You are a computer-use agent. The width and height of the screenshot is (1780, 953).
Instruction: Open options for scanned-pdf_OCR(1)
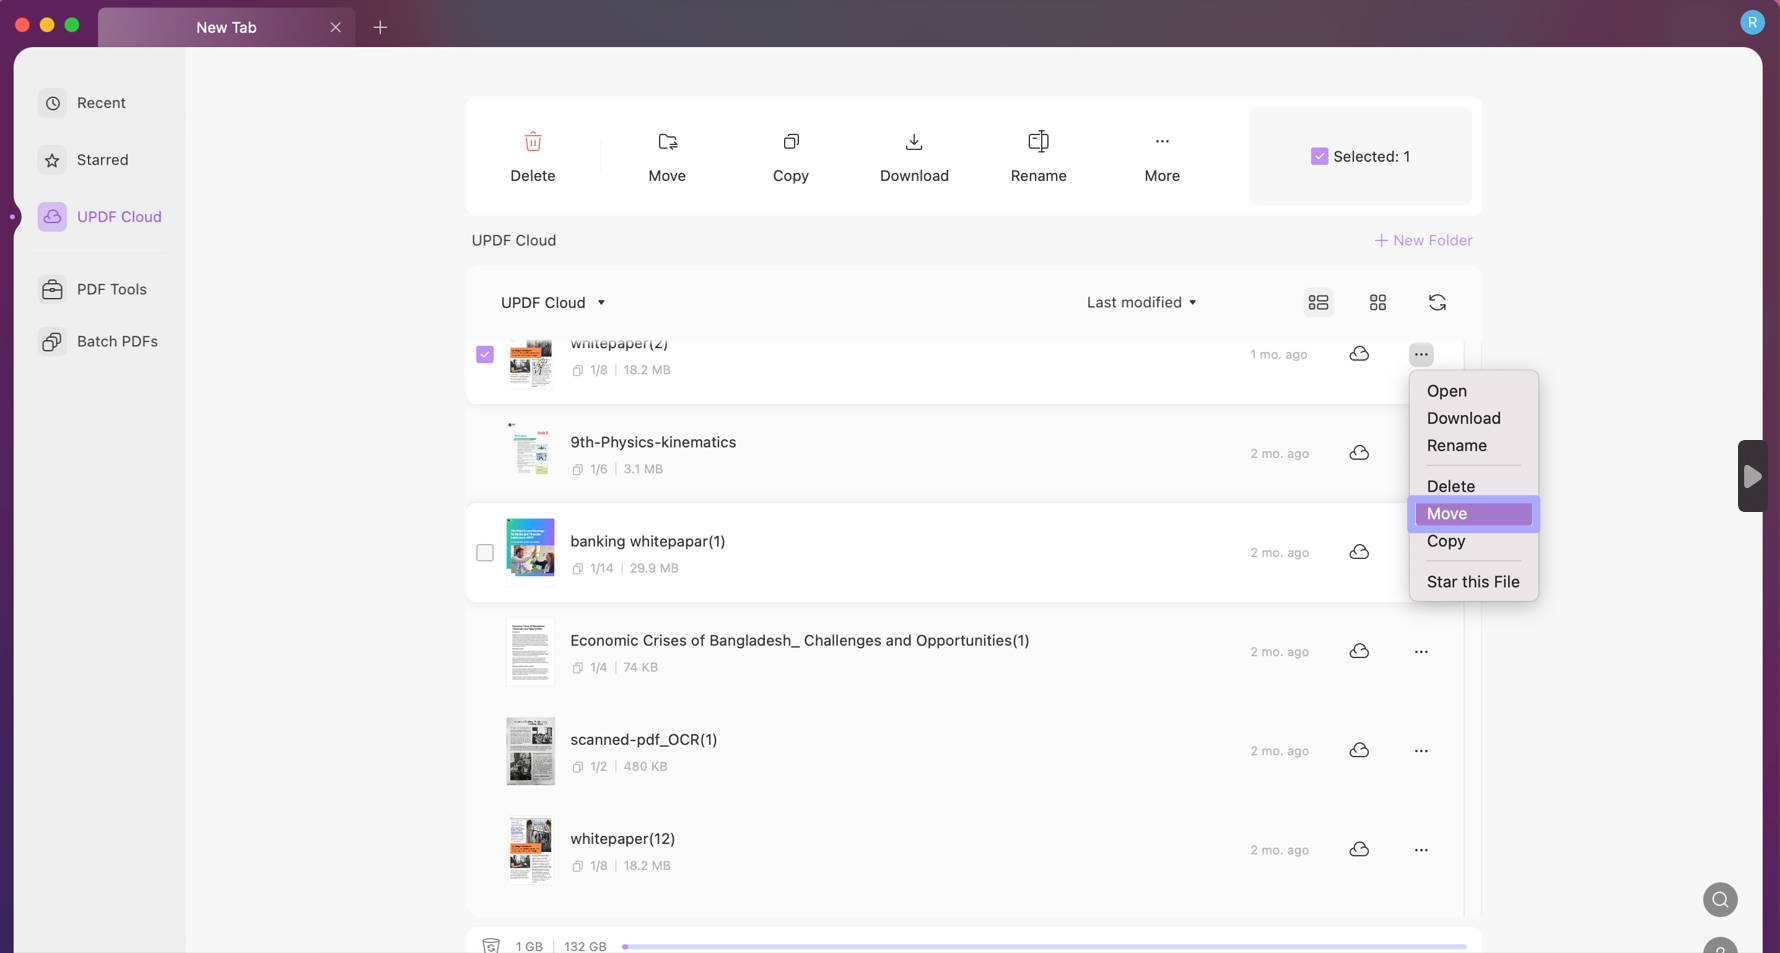(x=1421, y=751)
